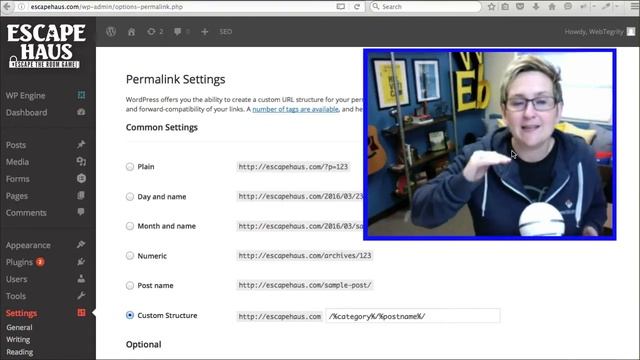Select the Numeric permalink option
Viewport: 640px width, 360px height.
(130, 256)
